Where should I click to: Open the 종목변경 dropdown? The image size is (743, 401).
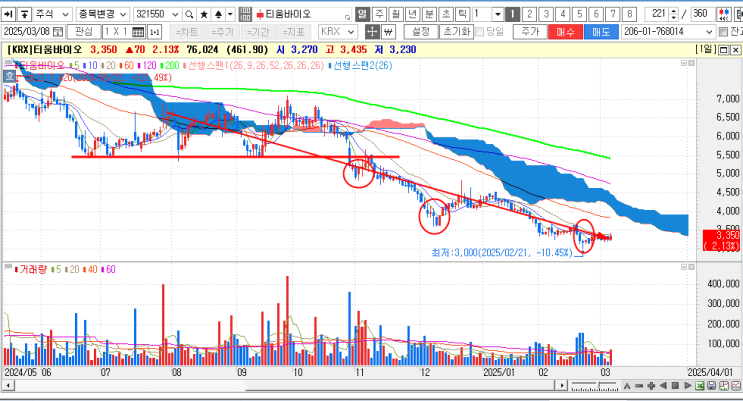pos(123,15)
